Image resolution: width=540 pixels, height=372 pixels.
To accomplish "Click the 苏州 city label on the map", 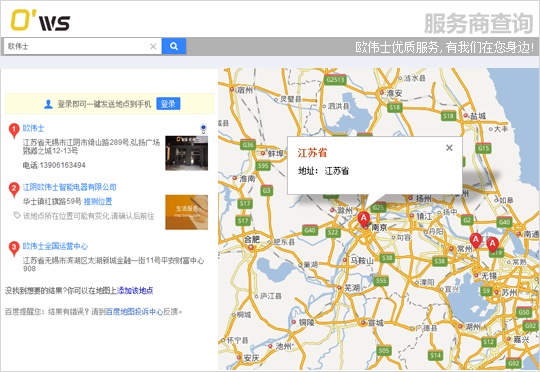I will pyautogui.click(x=509, y=293).
